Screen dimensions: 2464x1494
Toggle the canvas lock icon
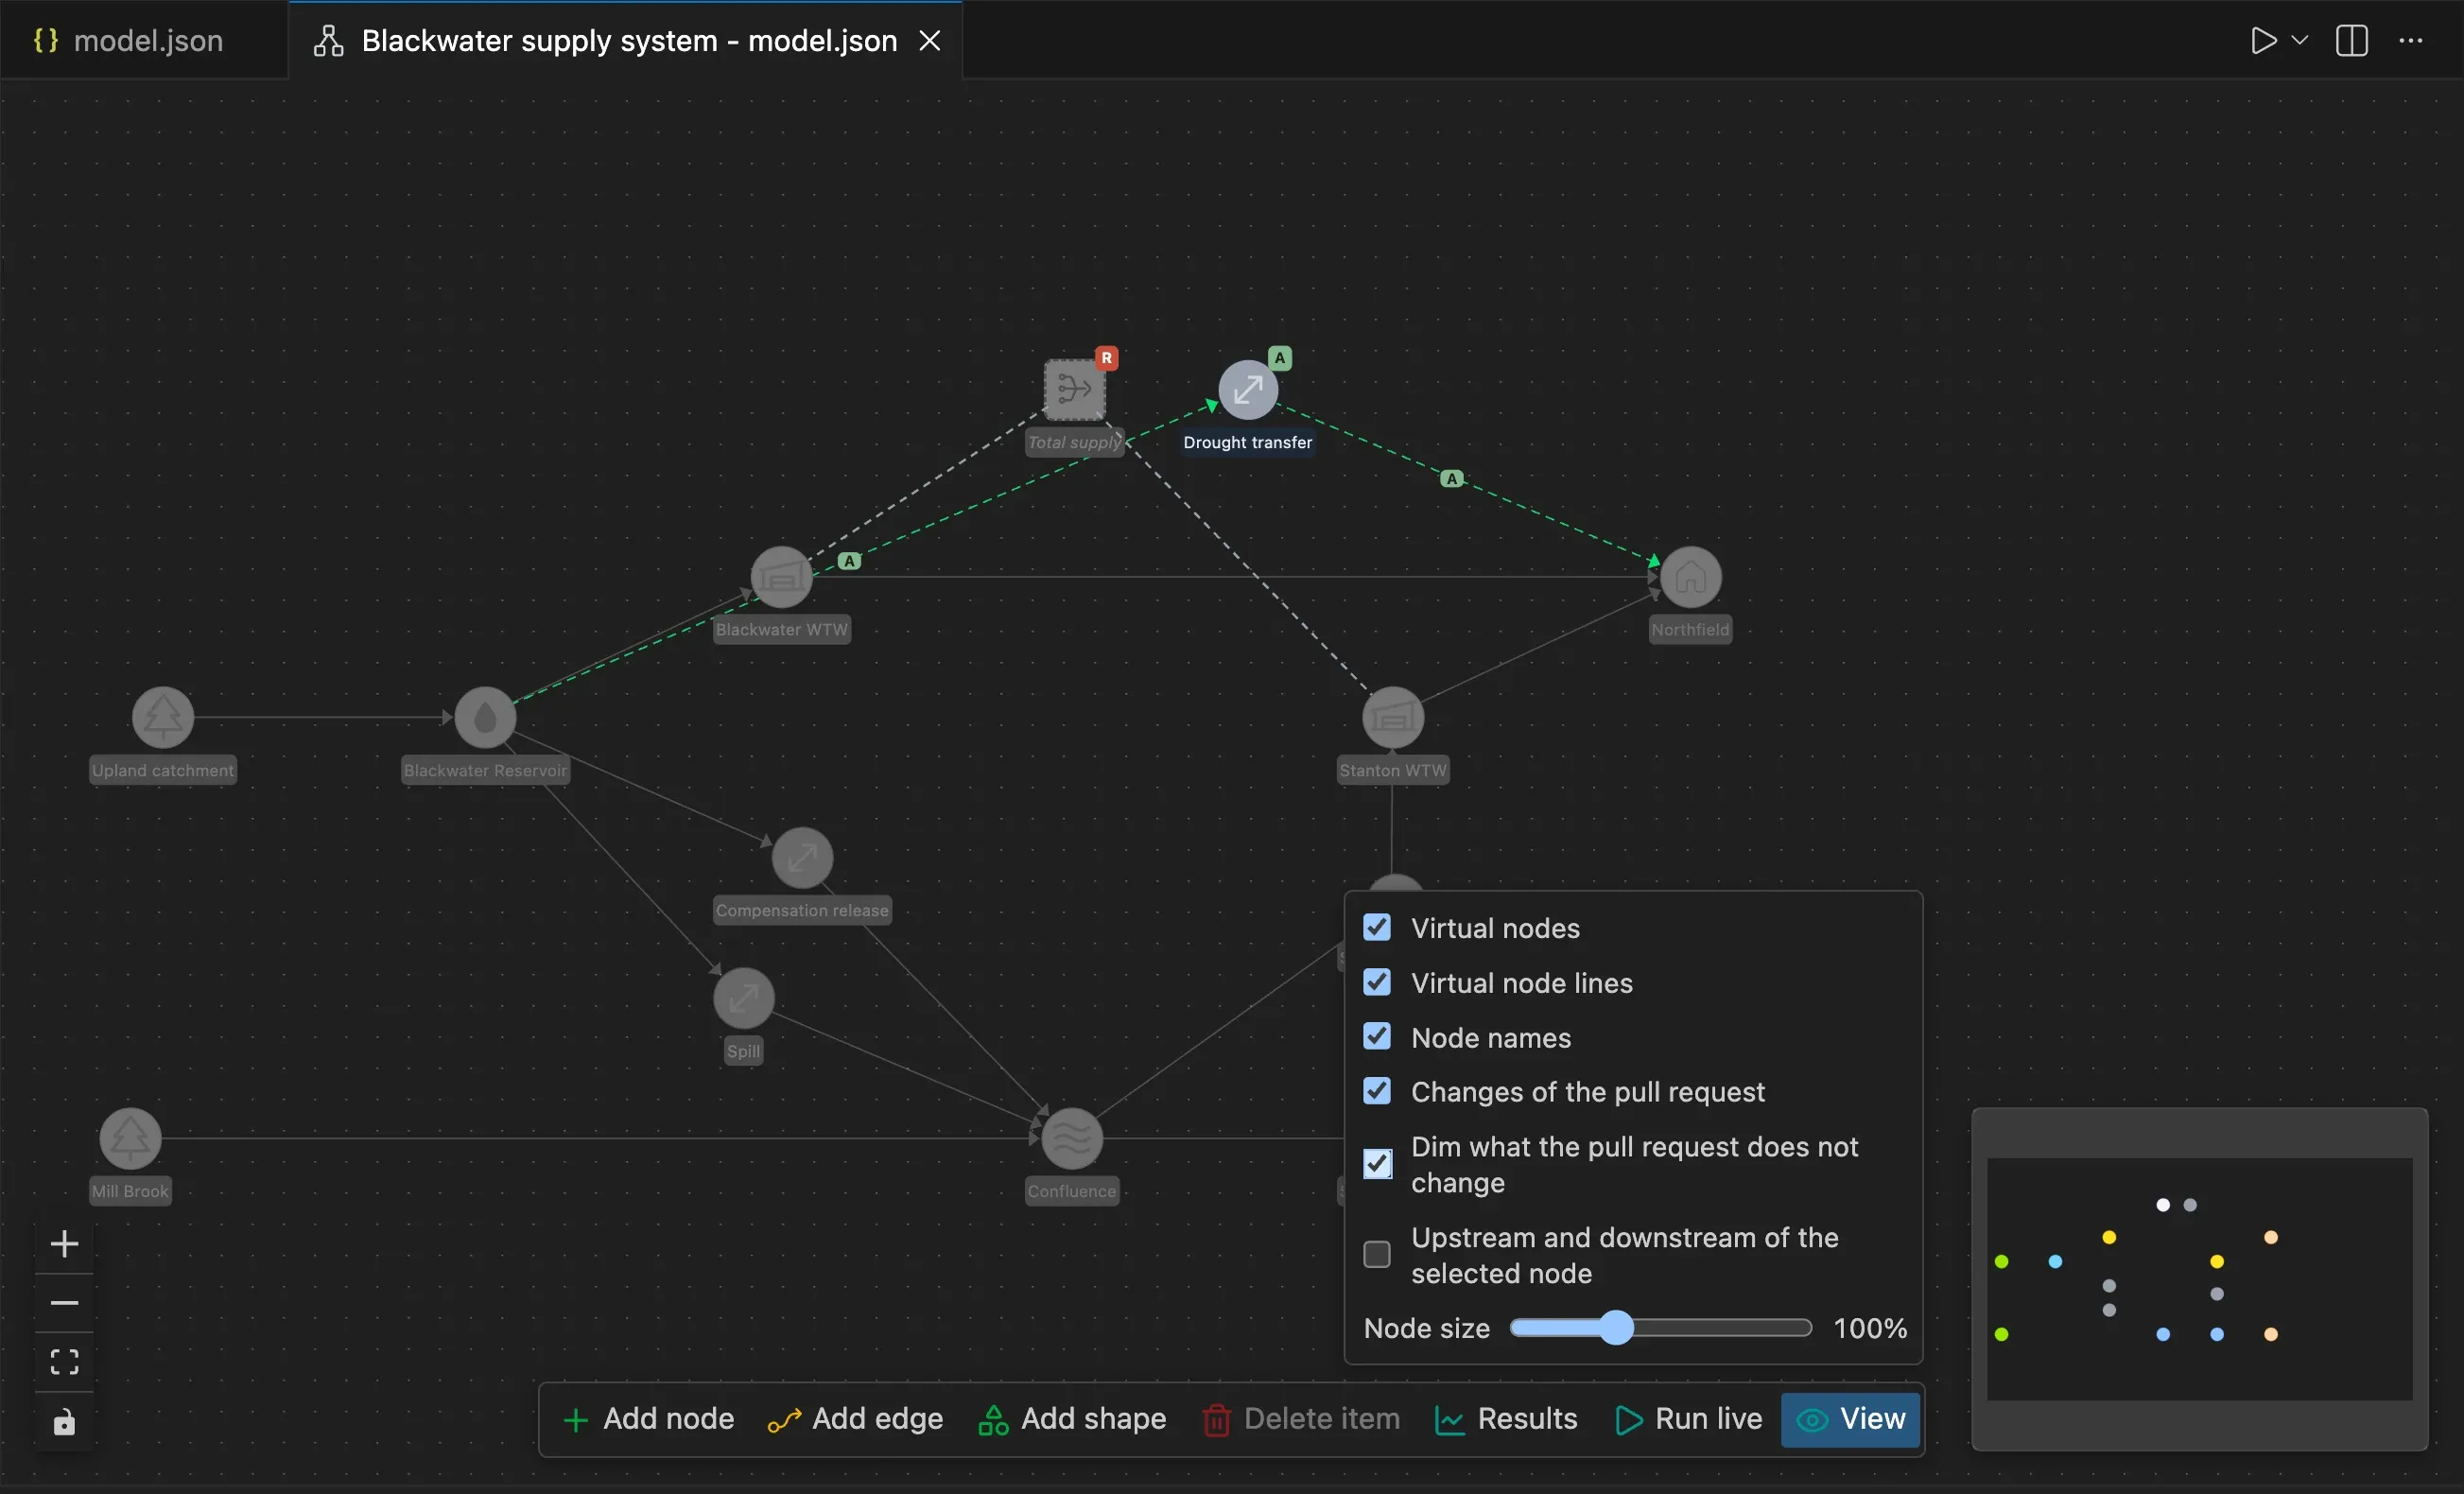64,1421
